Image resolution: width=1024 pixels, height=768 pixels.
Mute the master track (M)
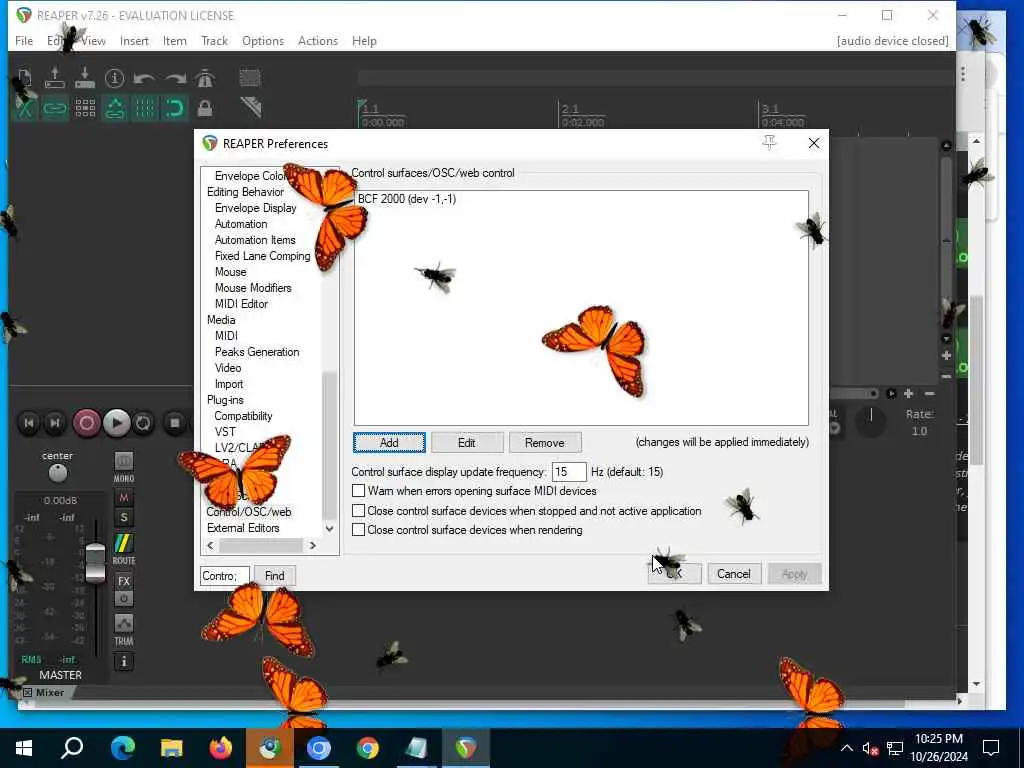click(x=123, y=498)
